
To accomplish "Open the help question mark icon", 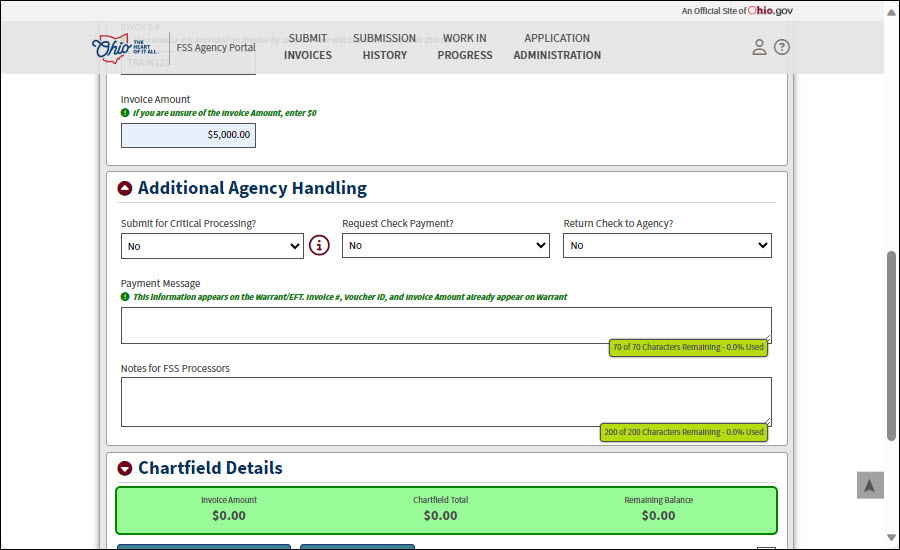I will [x=782, y=47].
